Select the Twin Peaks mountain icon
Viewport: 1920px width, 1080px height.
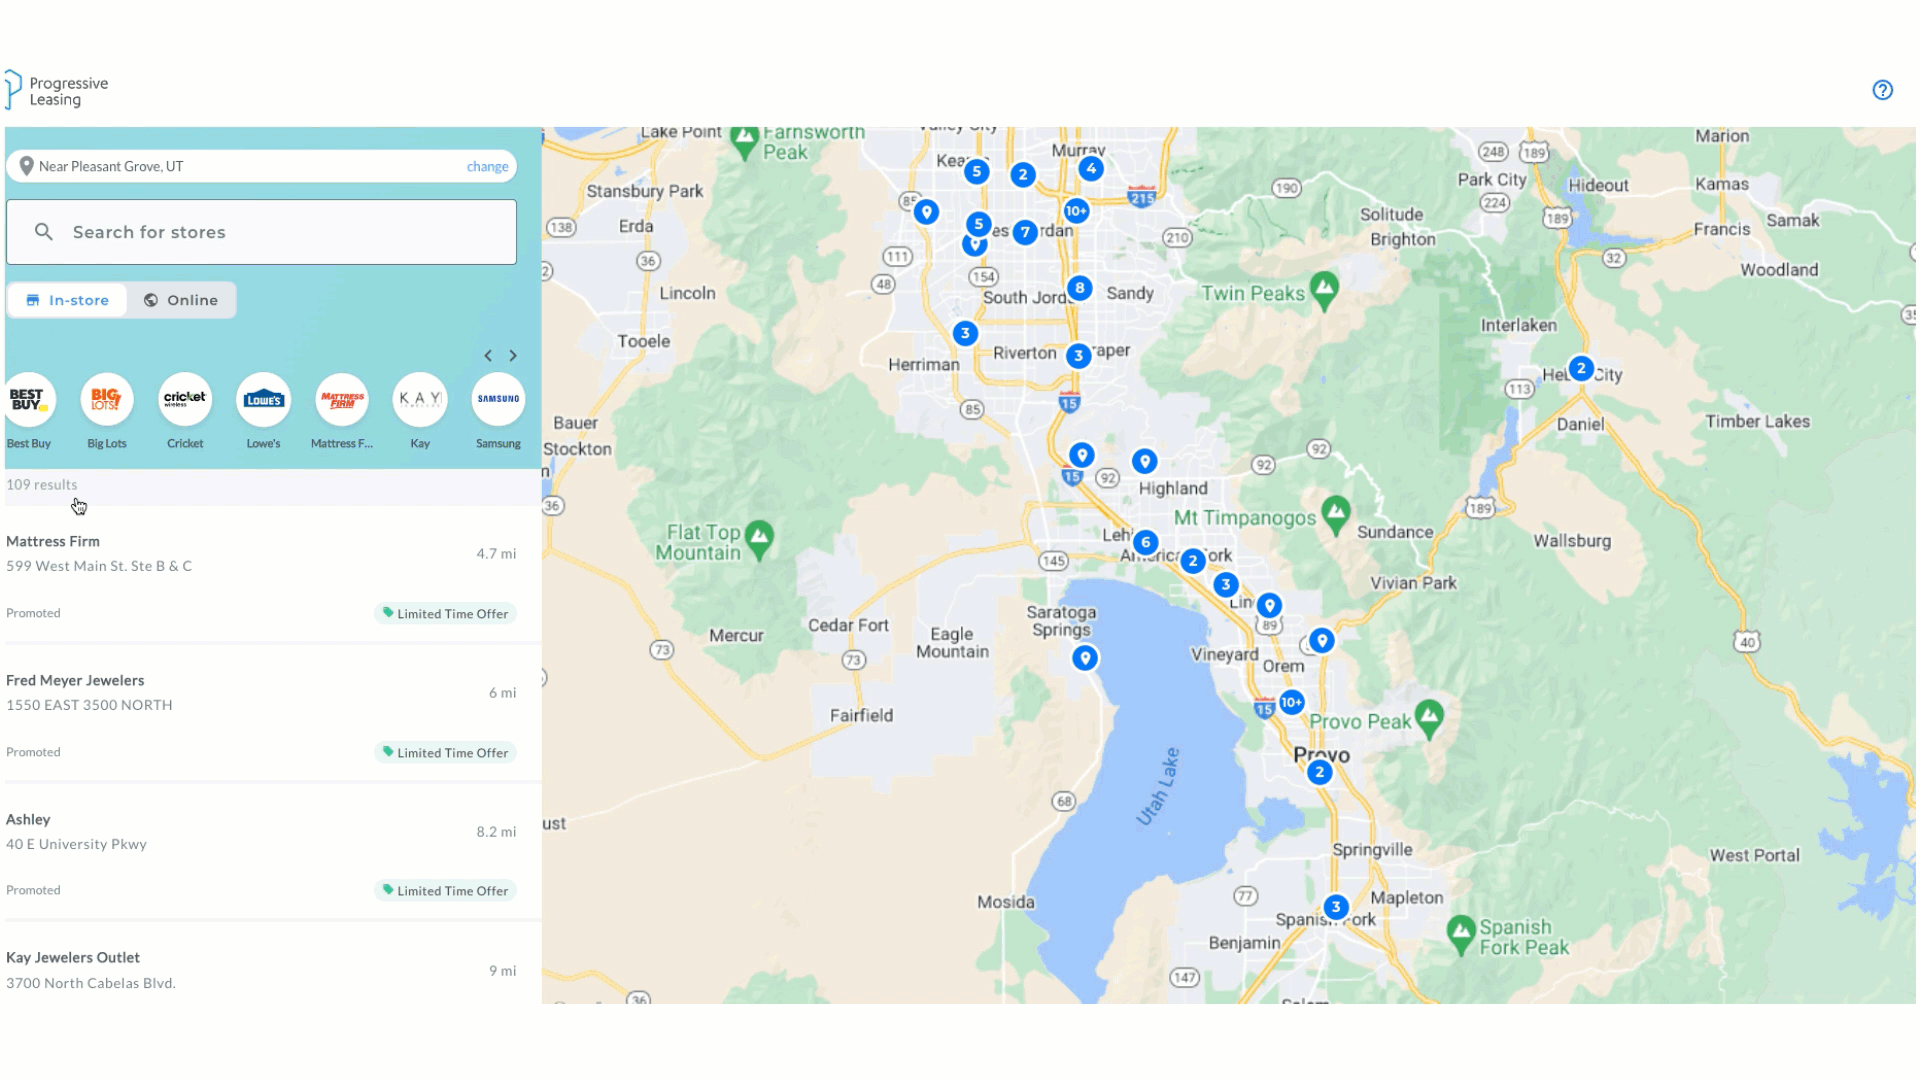[1325, 290]
